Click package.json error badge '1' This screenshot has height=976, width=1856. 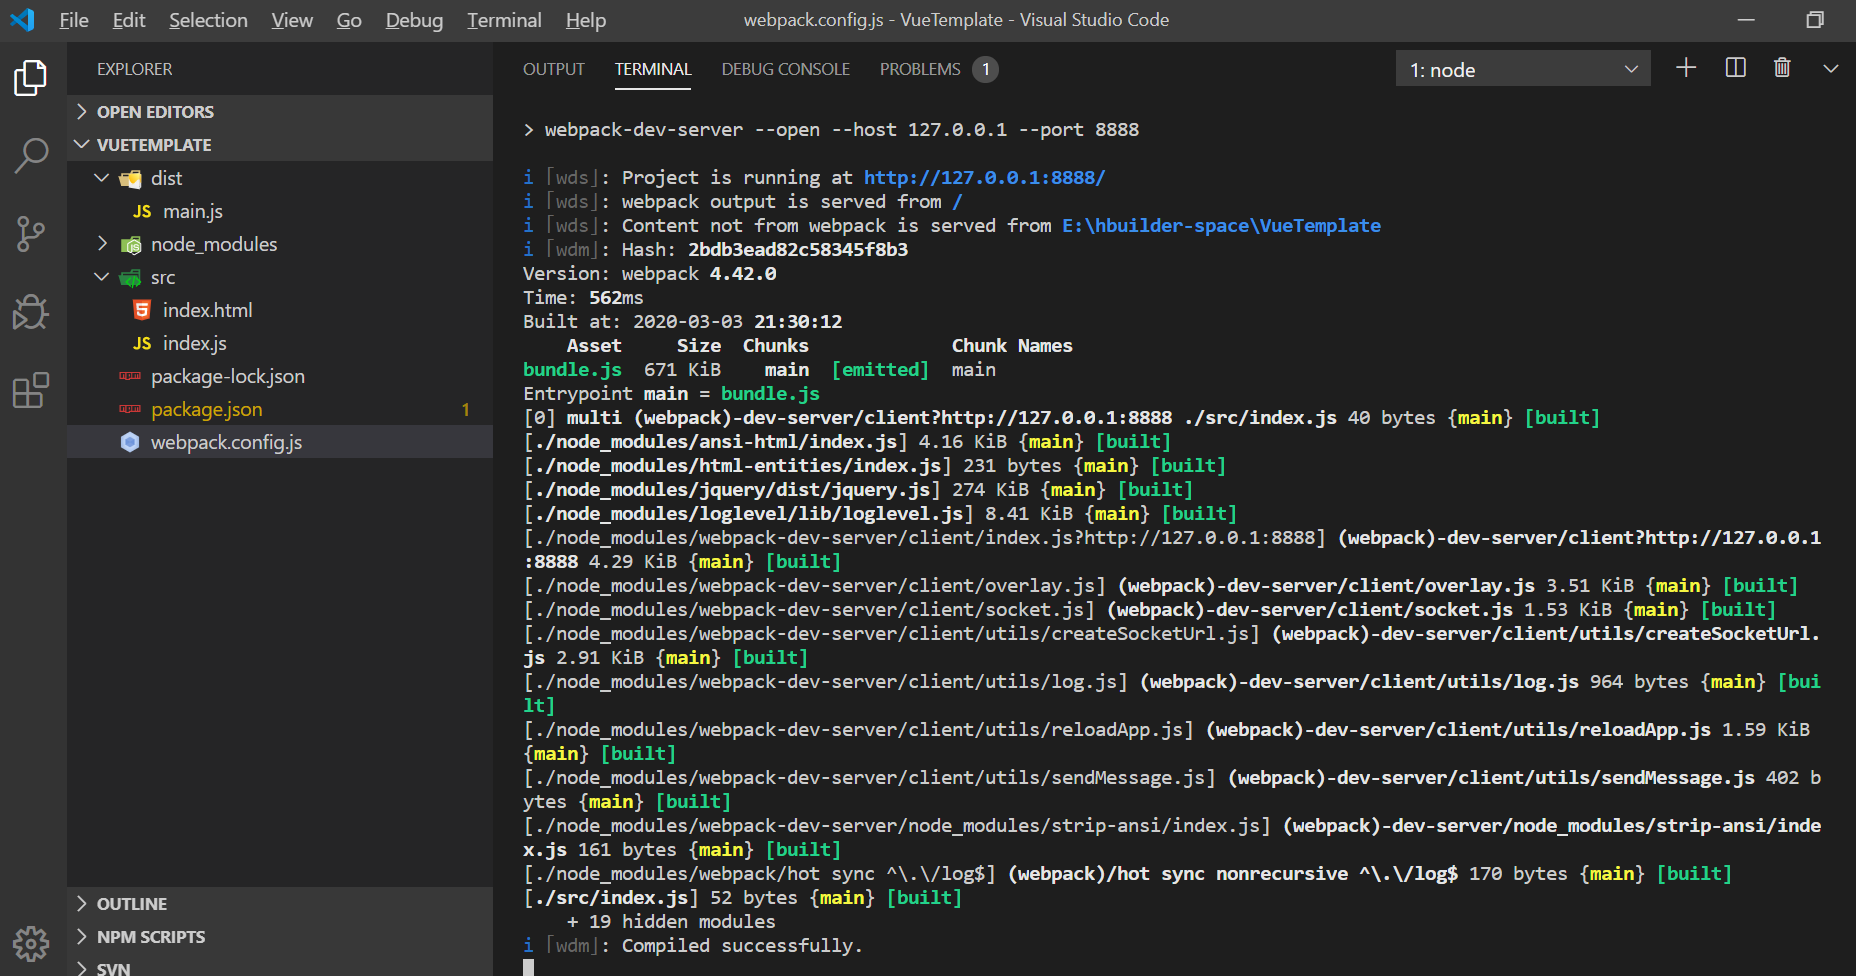coord(465,409)
